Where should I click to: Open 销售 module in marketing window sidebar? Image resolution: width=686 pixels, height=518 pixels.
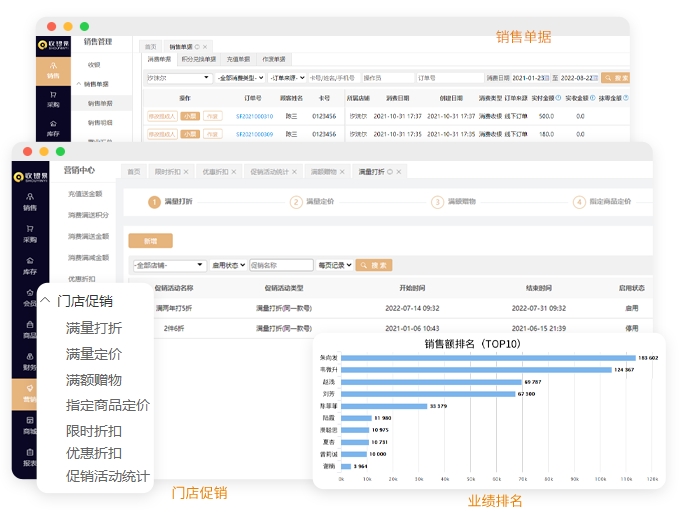tap(30, 202)
